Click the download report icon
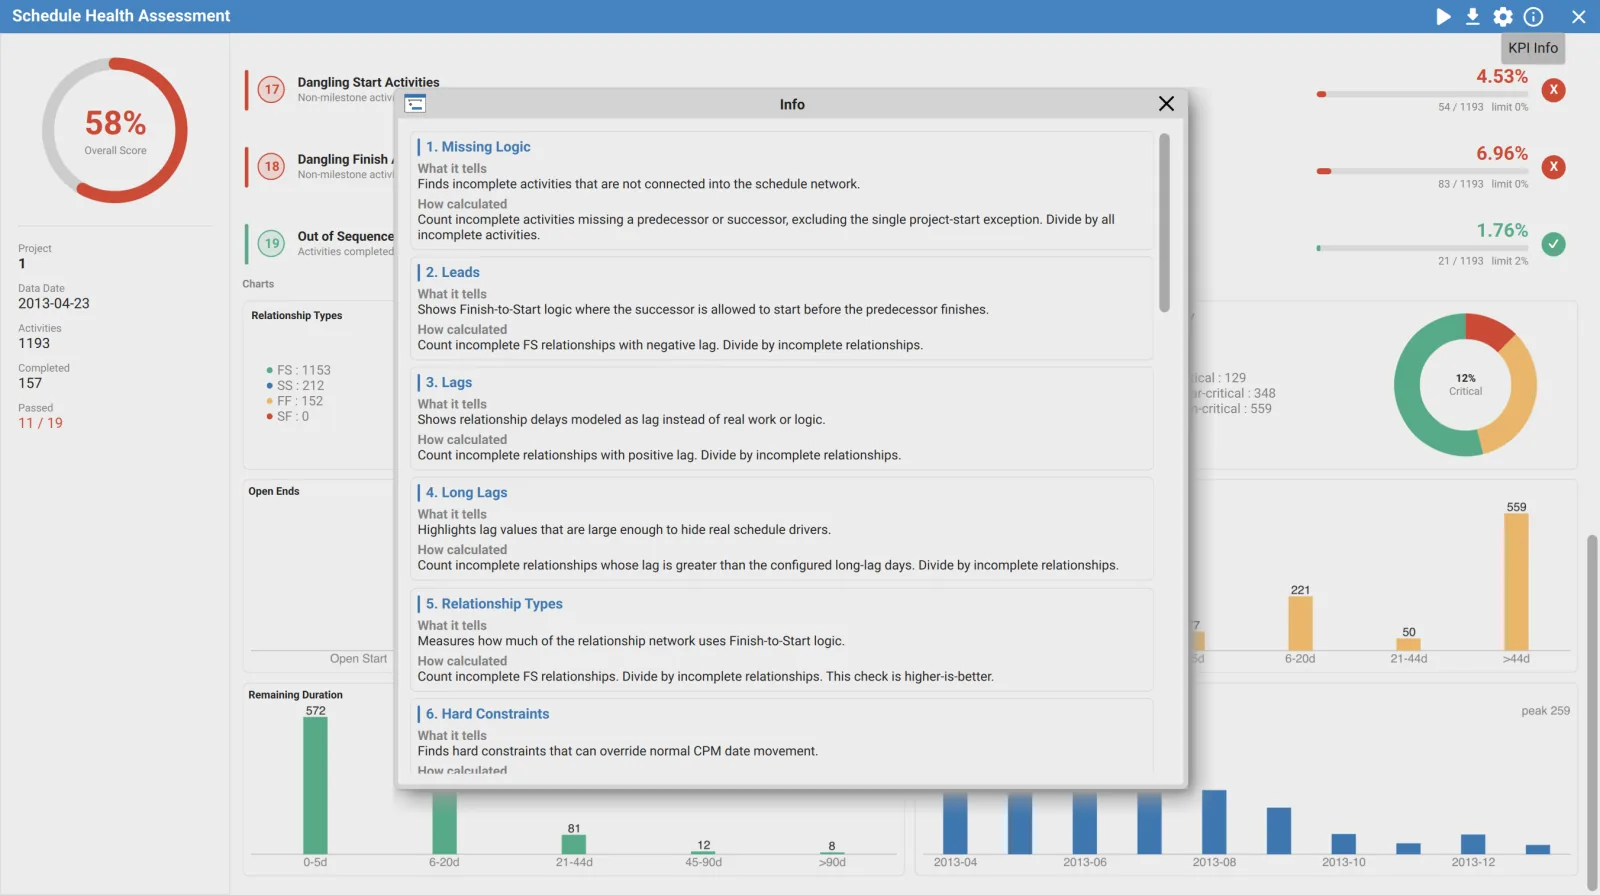The height and width of the screenshot is (895, 1600). coord(1473,16)
